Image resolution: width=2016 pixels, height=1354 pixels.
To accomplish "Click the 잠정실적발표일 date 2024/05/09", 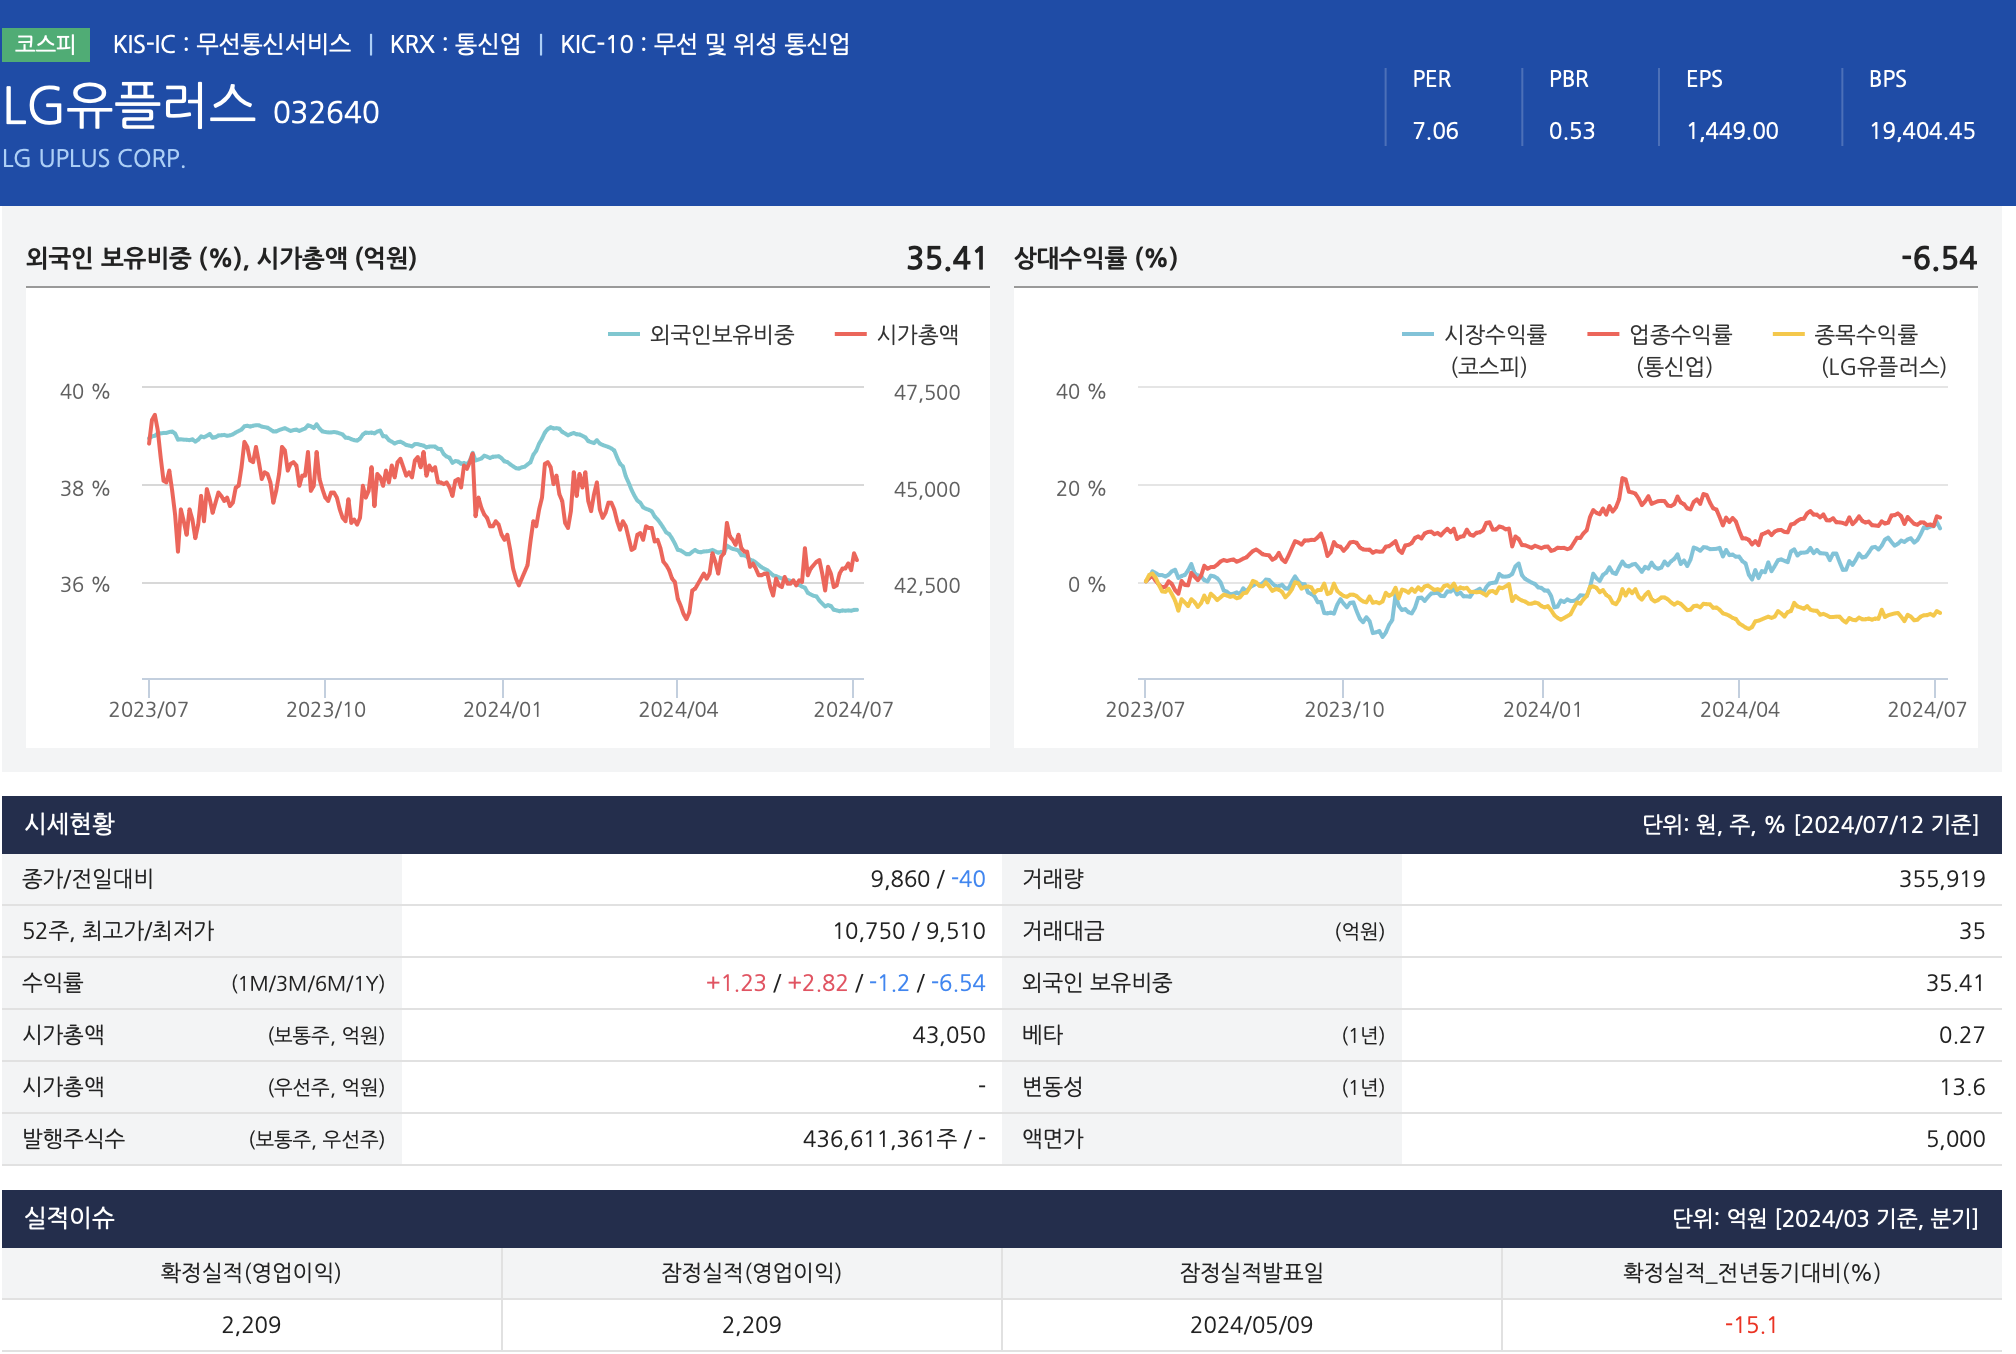I will click(1251, 1325).
